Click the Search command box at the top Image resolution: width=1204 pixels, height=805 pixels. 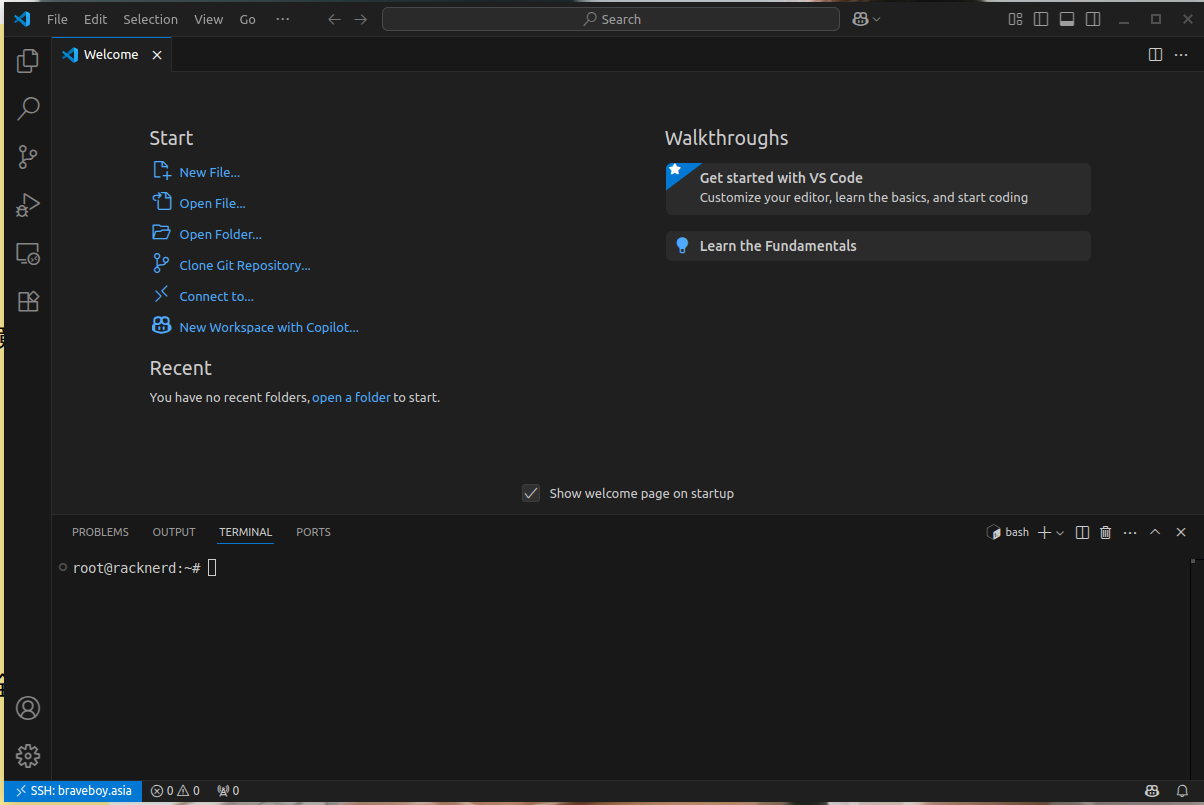coord(610,18)
